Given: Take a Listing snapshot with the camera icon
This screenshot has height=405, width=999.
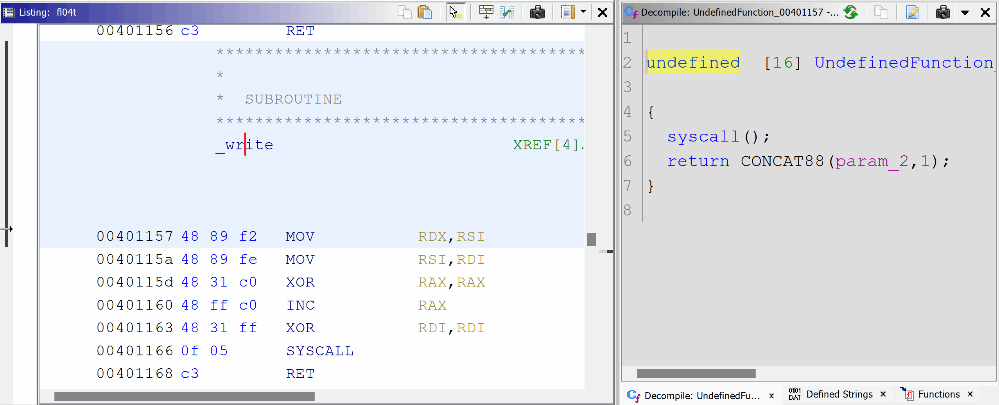Looking at the screenshot, I should click(x=538, y=11).
